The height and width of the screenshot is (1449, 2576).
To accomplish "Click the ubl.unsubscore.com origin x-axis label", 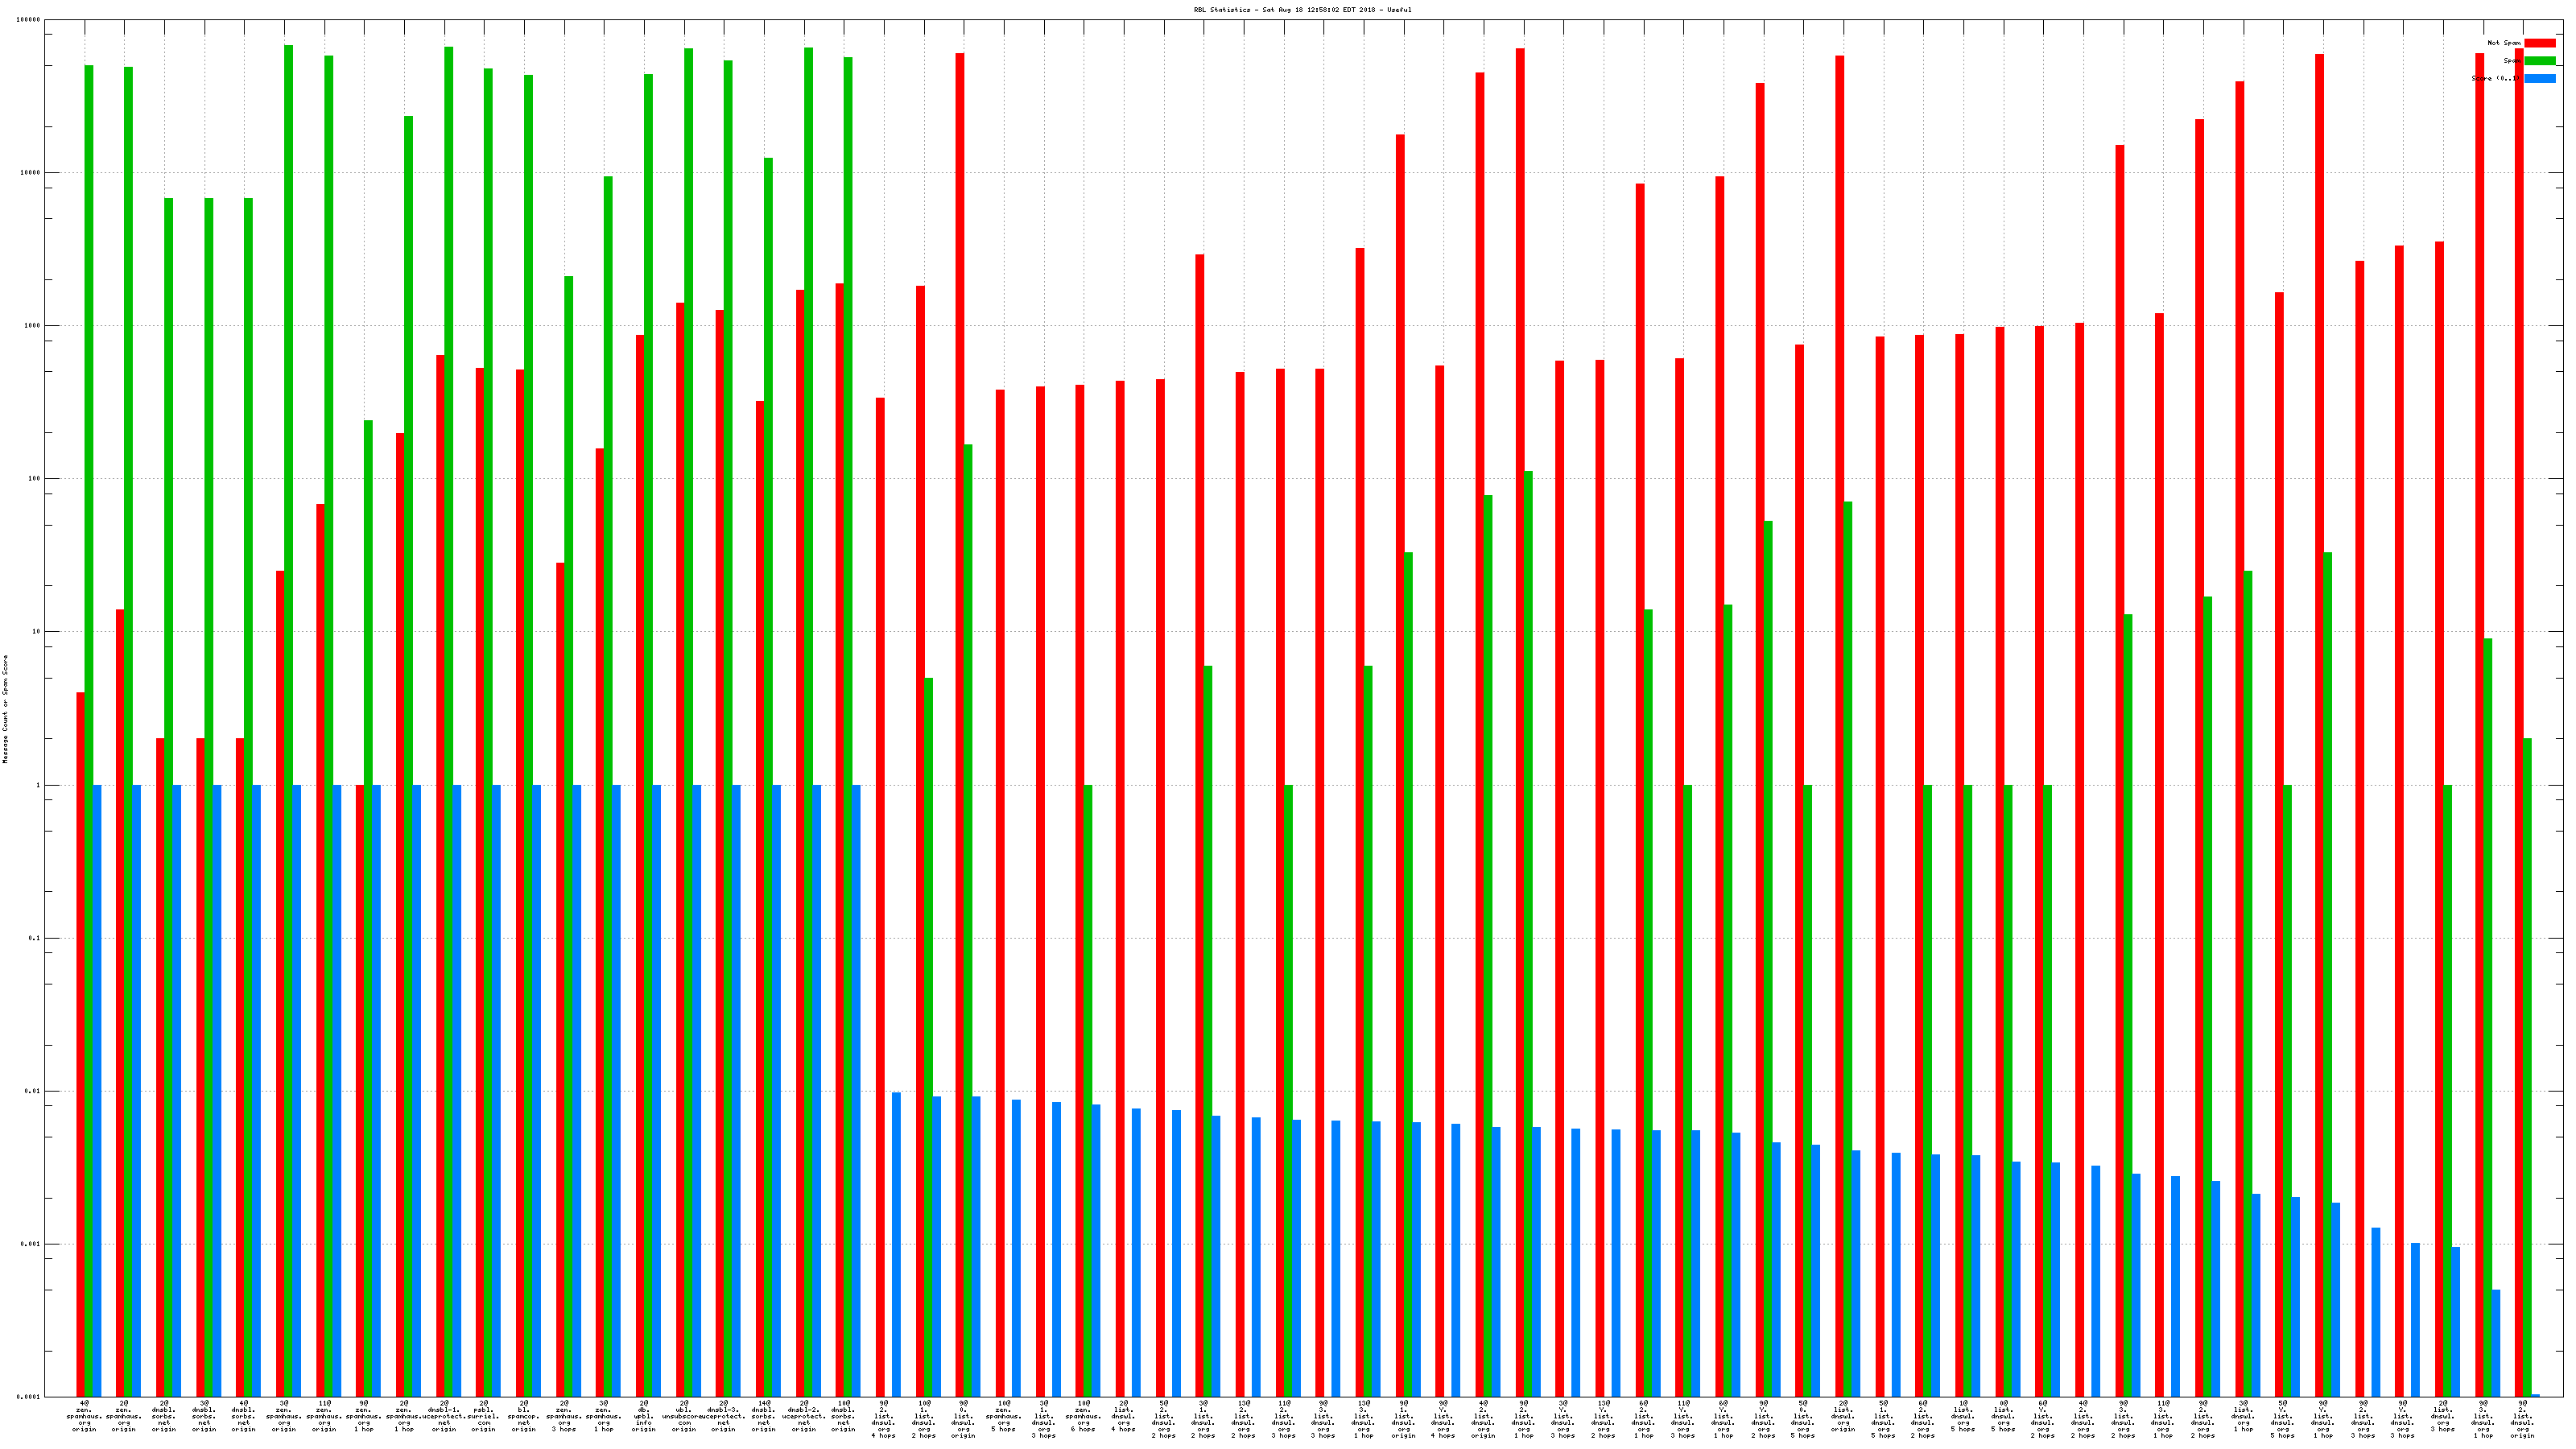I will point(684,1416).
